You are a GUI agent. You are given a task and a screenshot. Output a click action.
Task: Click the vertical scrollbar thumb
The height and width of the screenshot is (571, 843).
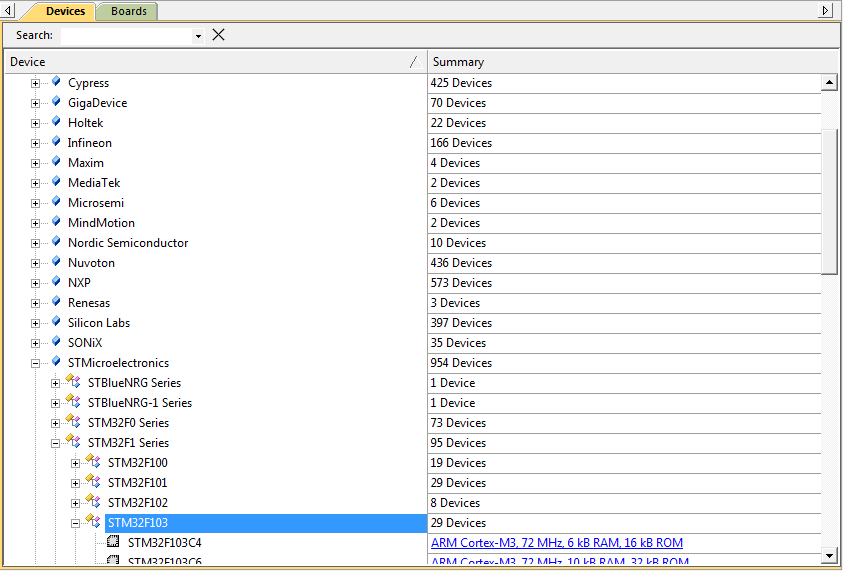[829, 202]
